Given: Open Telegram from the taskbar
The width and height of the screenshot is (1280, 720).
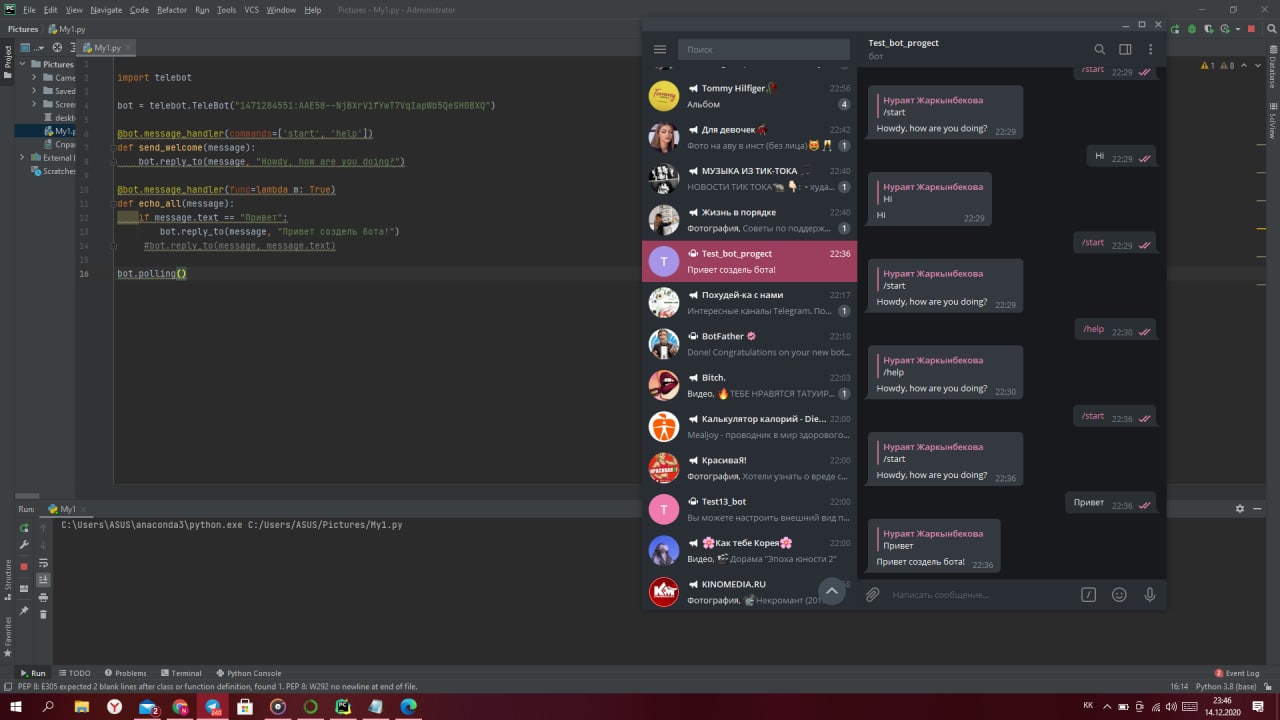Looking at the screenshot, I should [x=212, y=707].
